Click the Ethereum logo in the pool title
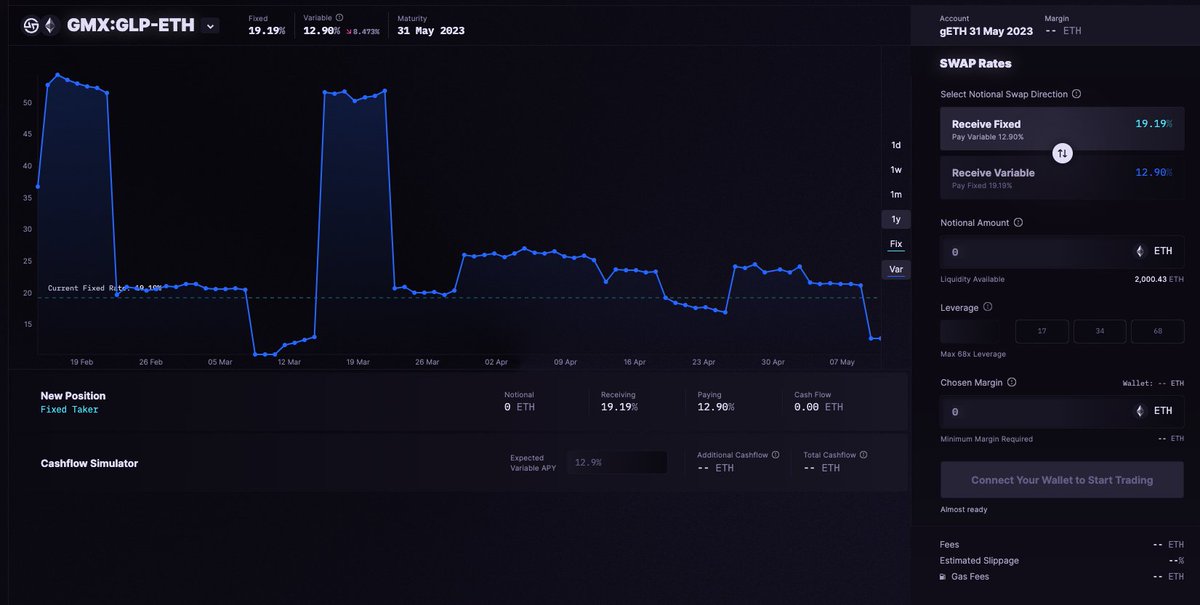 tap(49, 26)
